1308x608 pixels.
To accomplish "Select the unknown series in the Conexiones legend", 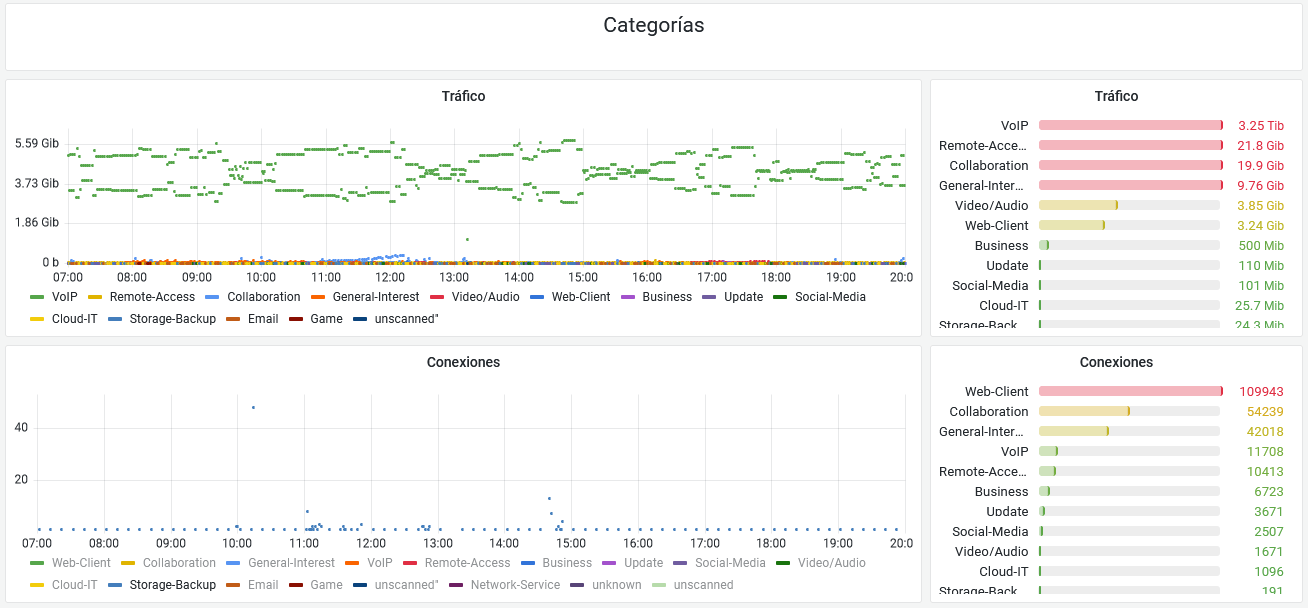I will click(x=616, y=585).
